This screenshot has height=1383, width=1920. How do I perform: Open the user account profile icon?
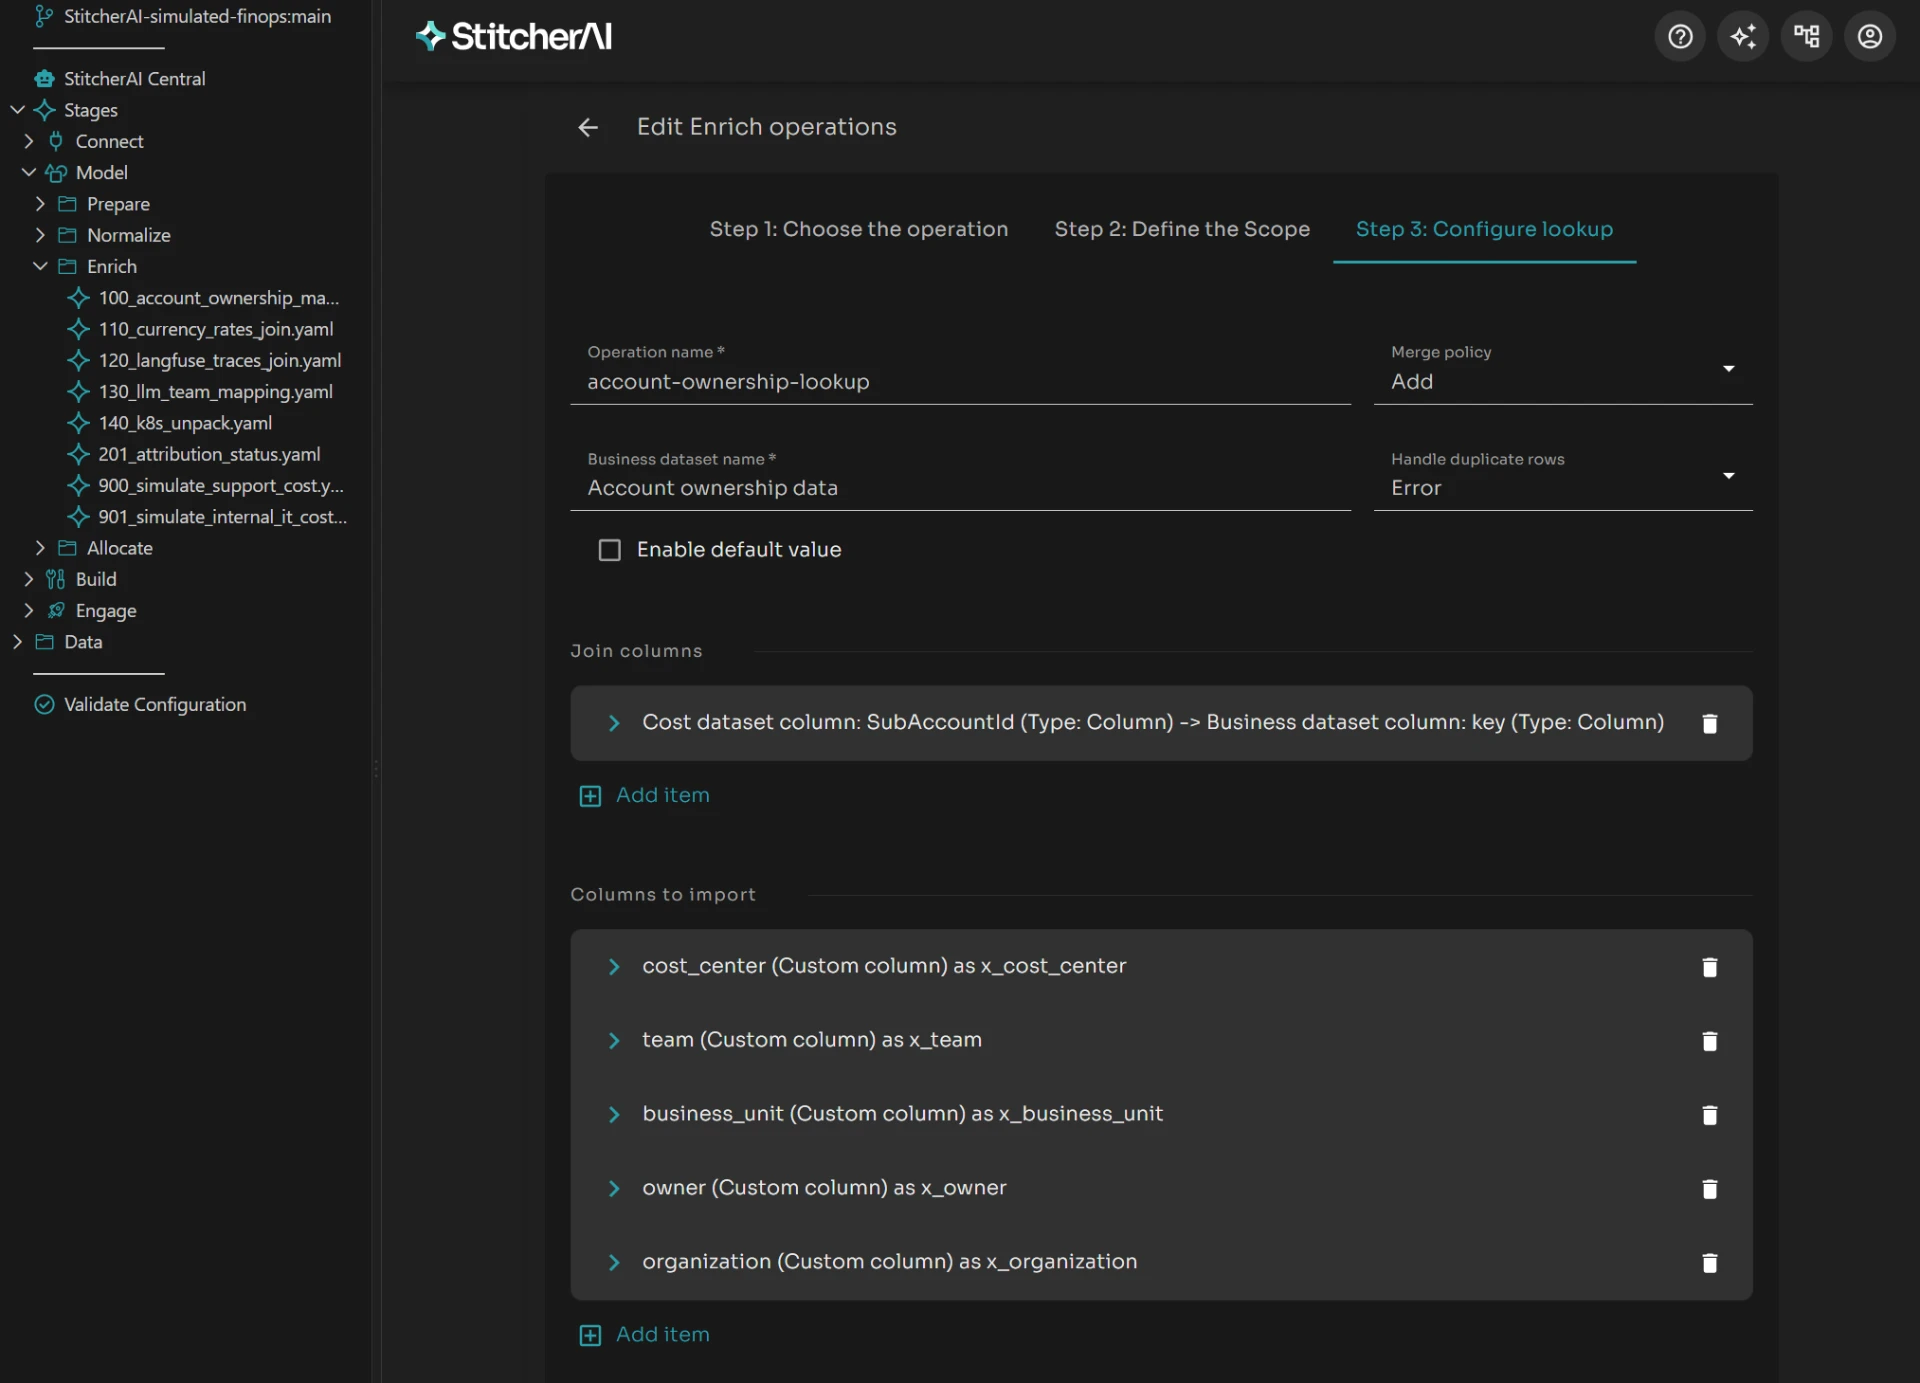(x=1869, y=37)
